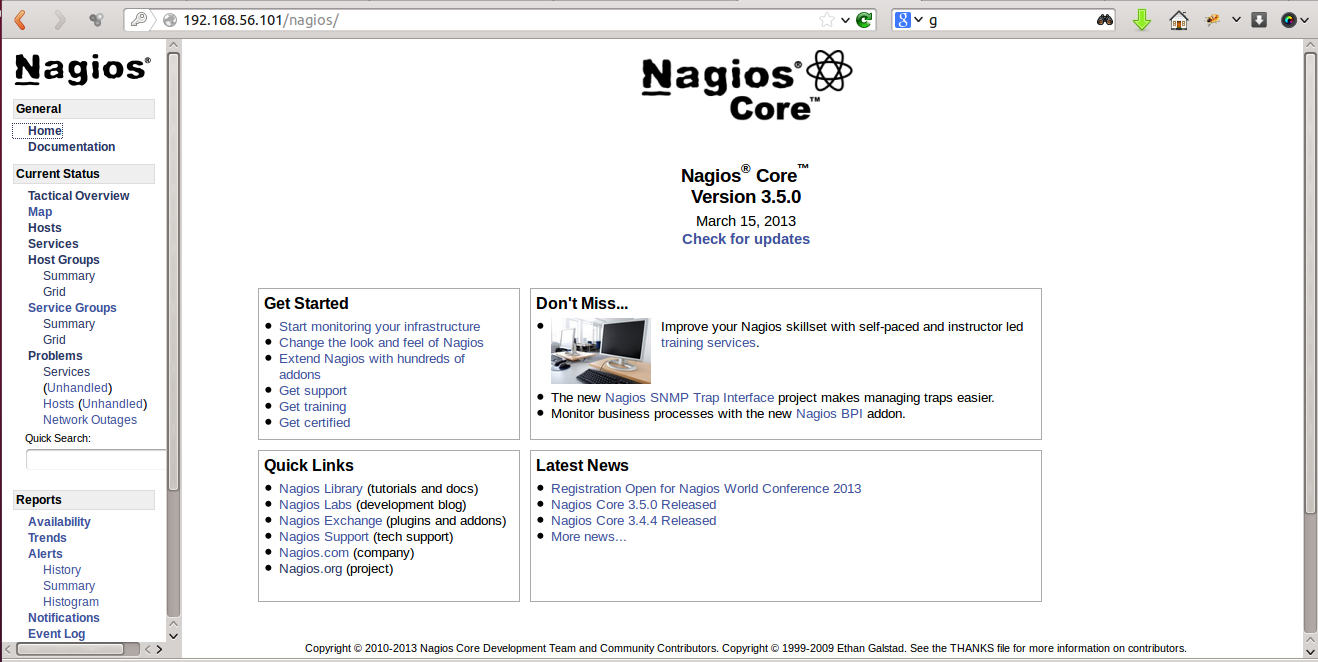
Task: Reload the page with the green refresh icon
Action: (x=865, y=19)
